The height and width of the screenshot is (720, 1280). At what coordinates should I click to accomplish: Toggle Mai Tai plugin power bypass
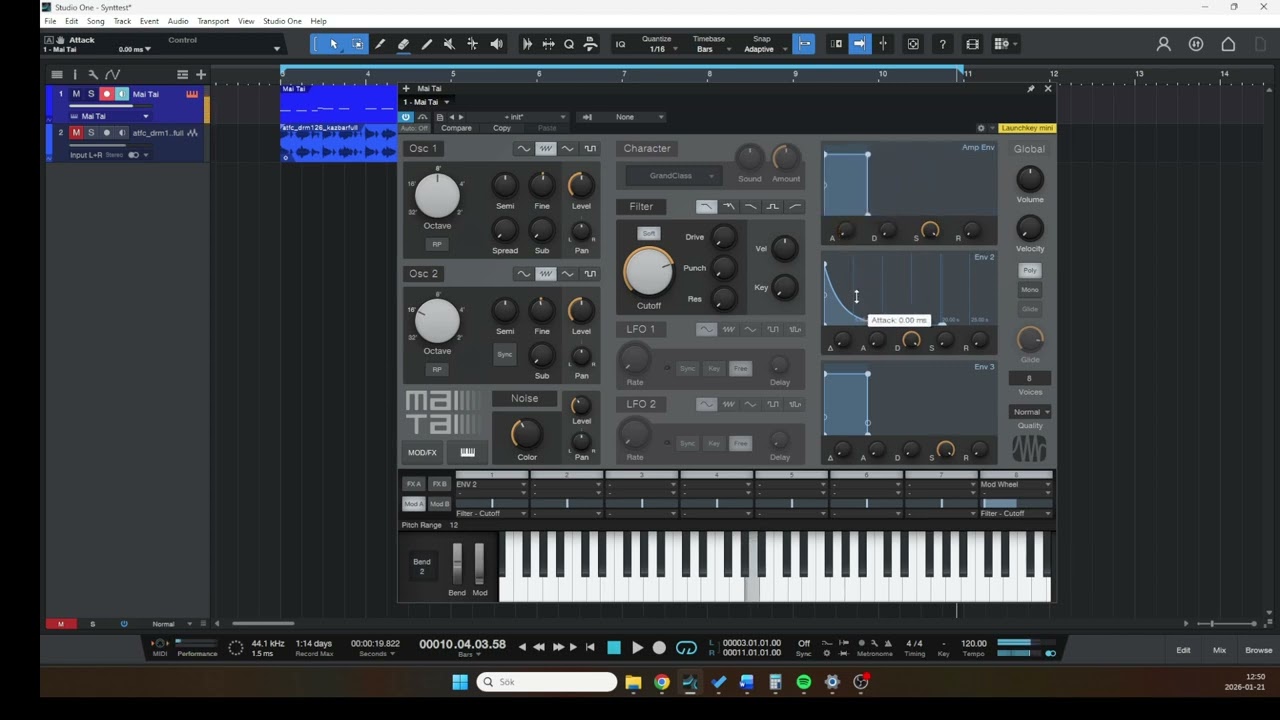[406, 117]
